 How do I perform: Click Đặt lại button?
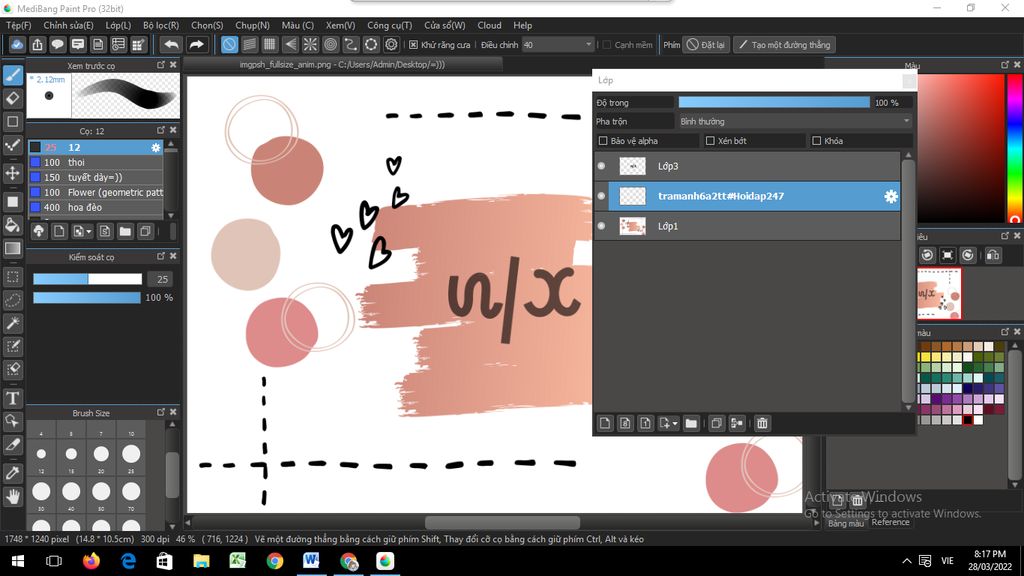706,44
